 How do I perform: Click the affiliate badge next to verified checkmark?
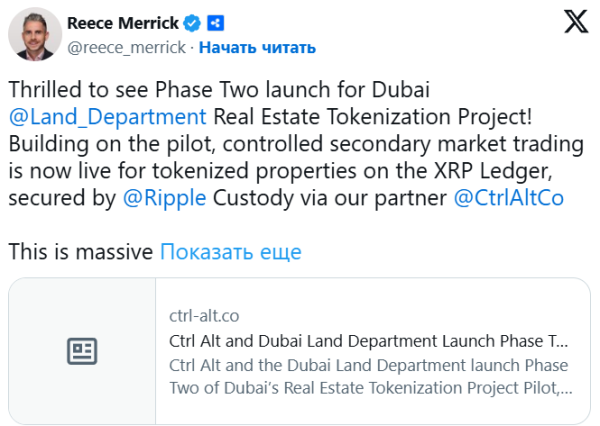215,22
